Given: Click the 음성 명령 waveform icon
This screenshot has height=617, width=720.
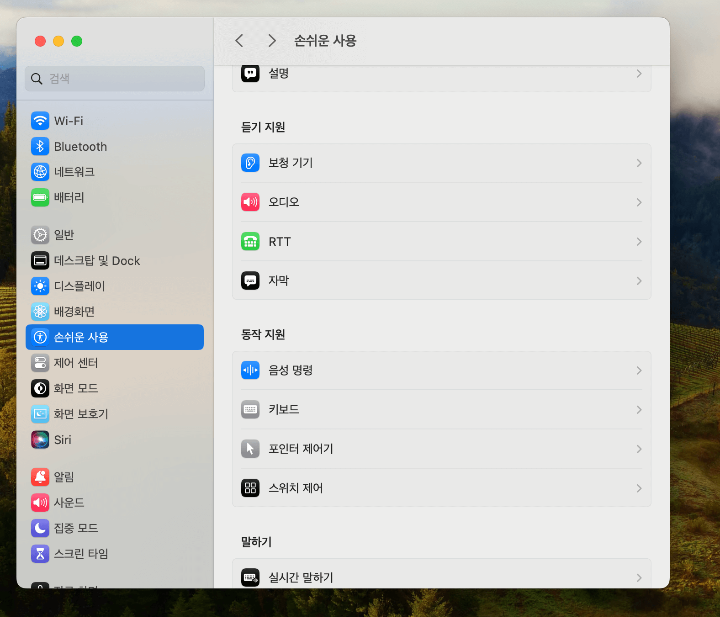Looking at the screenshot, I should [x=250, y=370].
